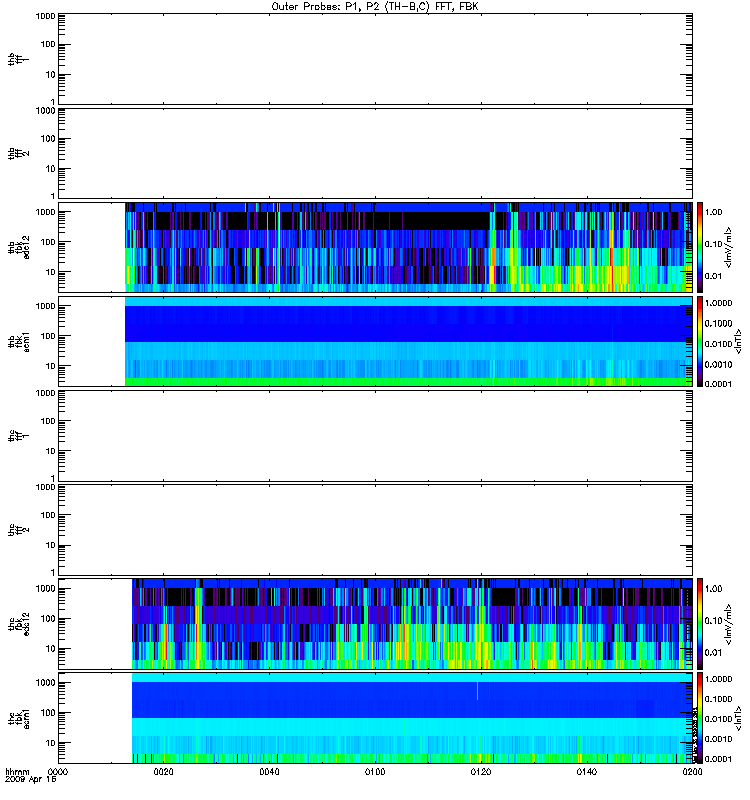
Task: Click the 'thb fbk scm1' panel label
Action: pos(18,341)
